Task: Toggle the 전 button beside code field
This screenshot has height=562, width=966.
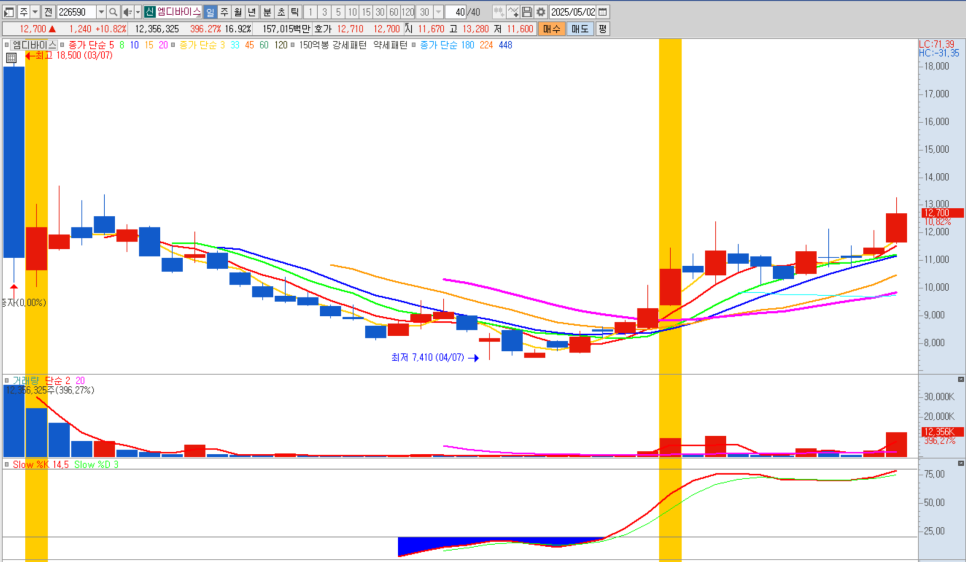Action: 48,12
